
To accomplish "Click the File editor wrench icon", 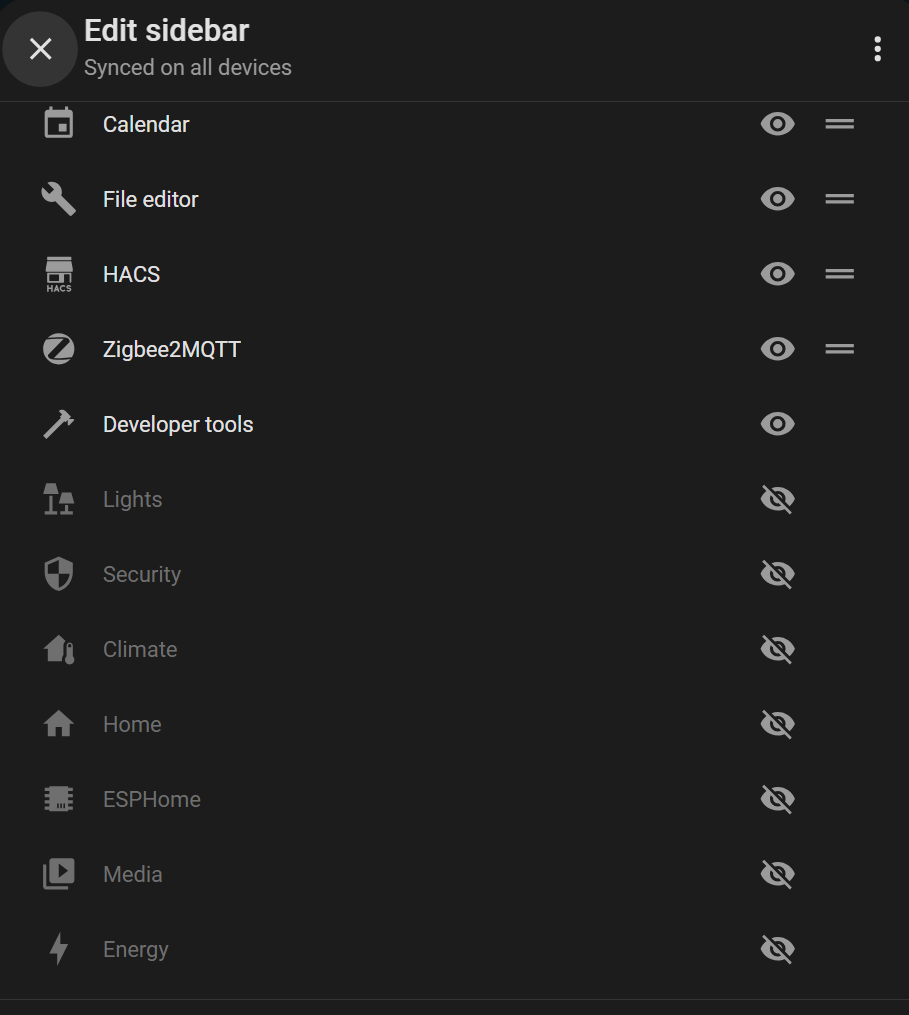I will coord(58,199).
